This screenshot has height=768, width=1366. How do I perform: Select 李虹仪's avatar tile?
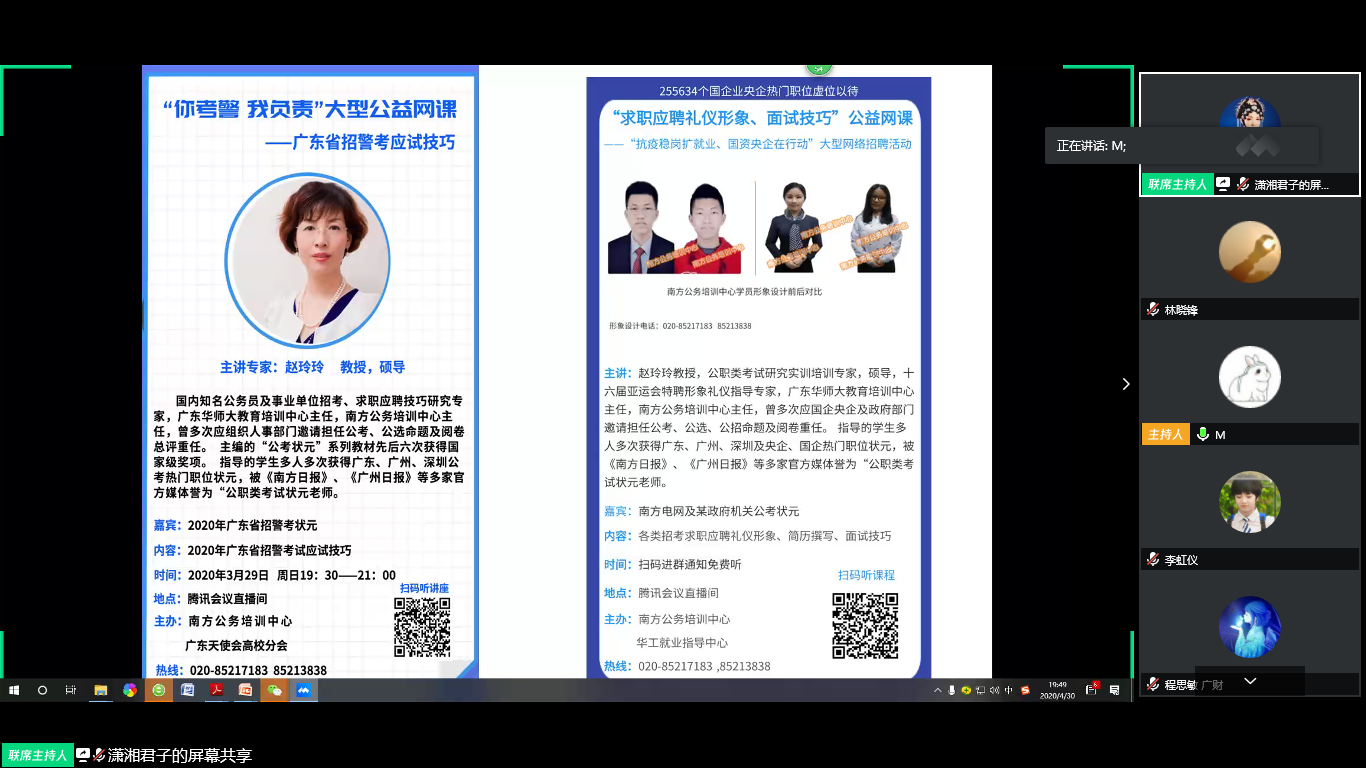1250,502
